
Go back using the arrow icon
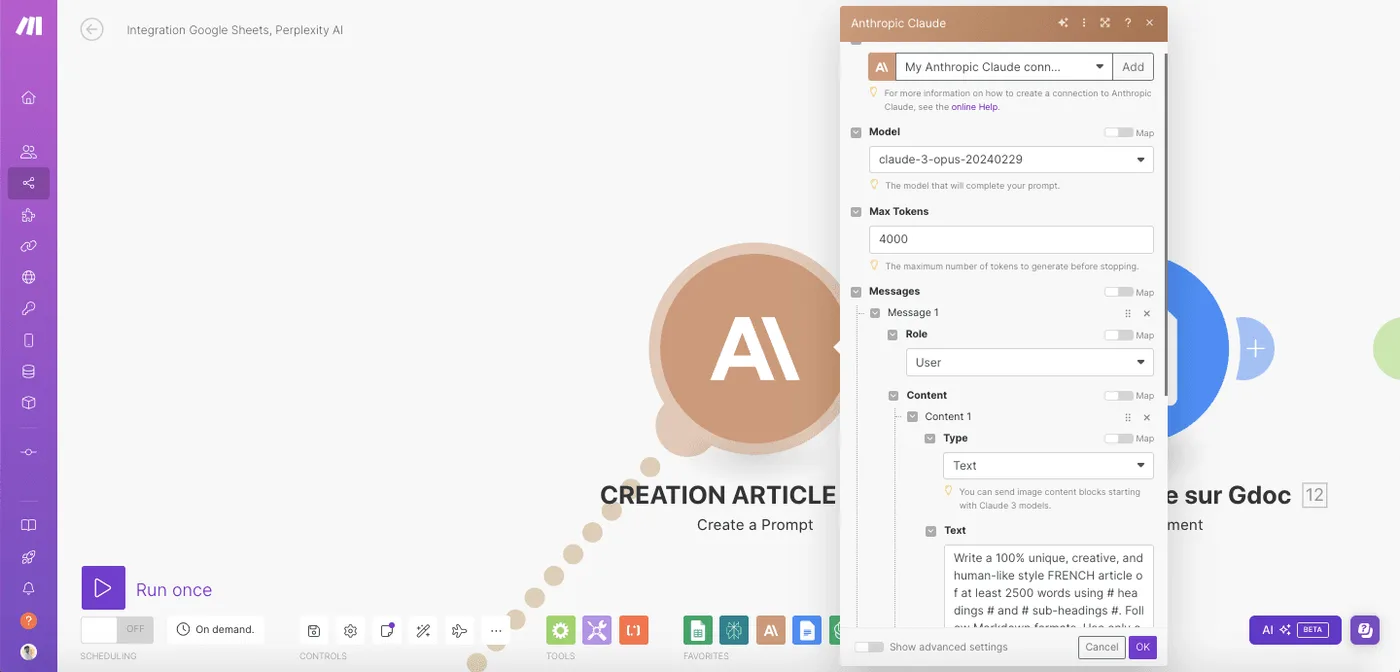(x=92, y=30)
